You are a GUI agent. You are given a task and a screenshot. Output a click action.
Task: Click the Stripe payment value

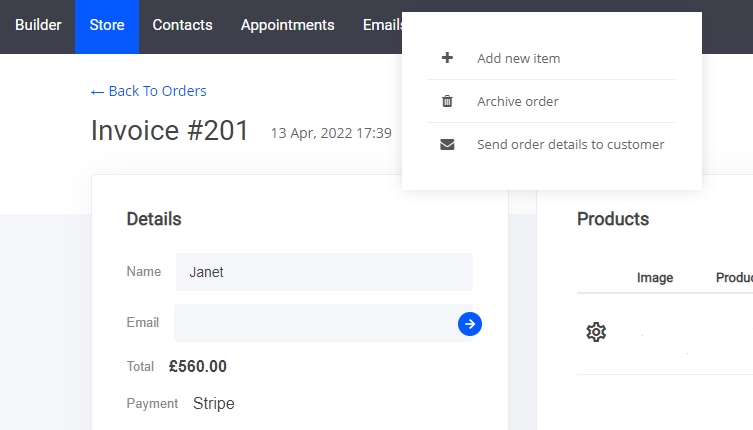(x=213, y=404)
